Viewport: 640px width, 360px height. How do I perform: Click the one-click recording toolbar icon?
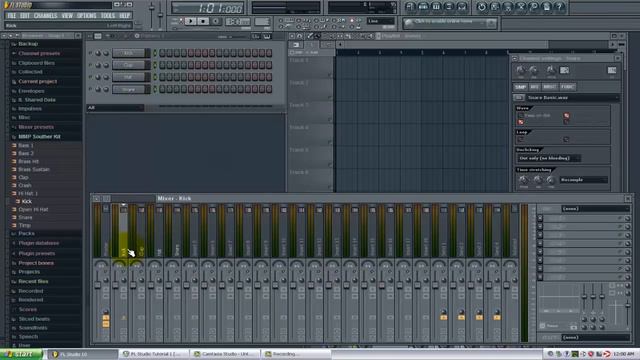534,7
